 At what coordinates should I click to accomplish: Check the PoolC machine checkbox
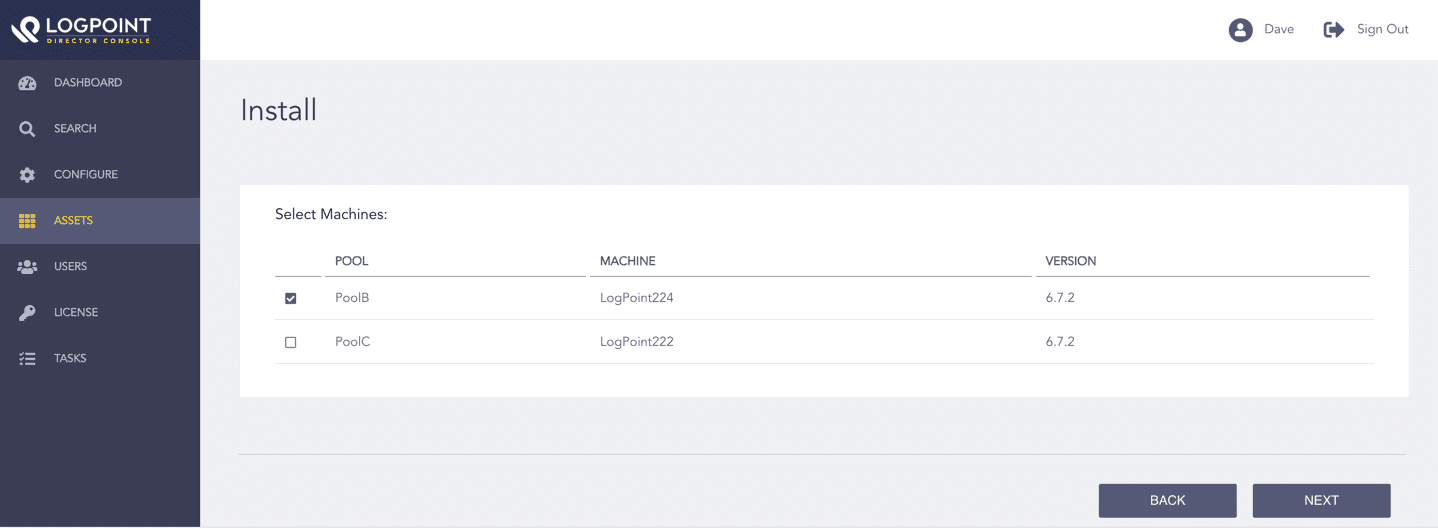coord(291,342)
